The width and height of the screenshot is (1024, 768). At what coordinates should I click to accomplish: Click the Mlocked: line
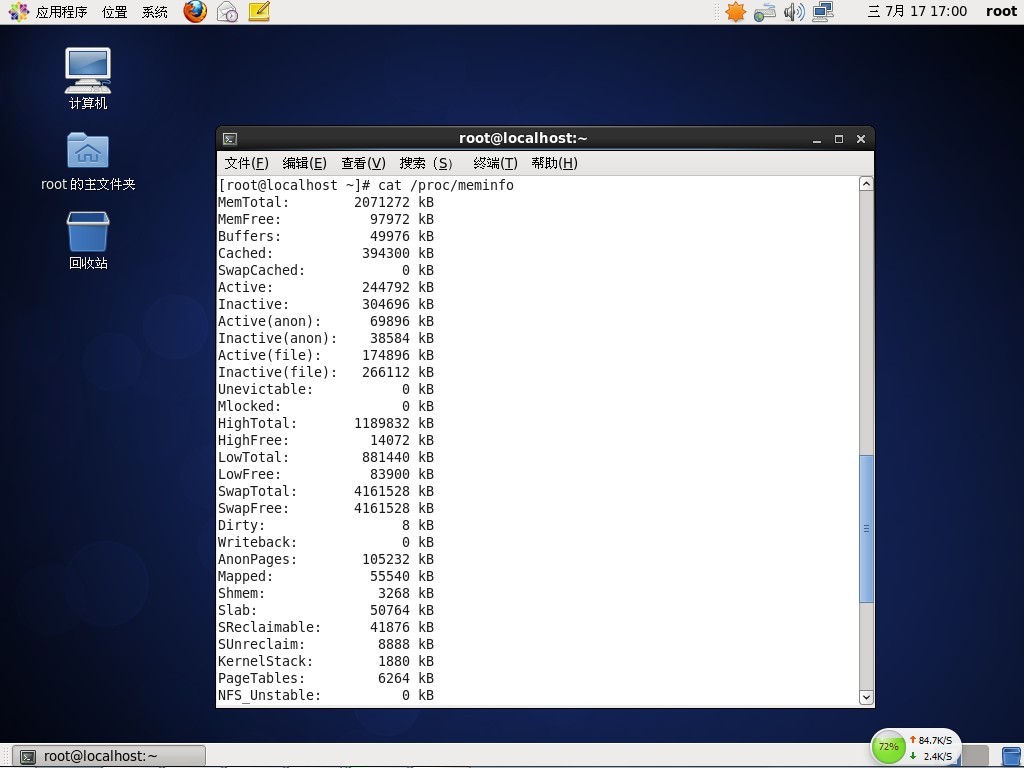tap(326, 406)
